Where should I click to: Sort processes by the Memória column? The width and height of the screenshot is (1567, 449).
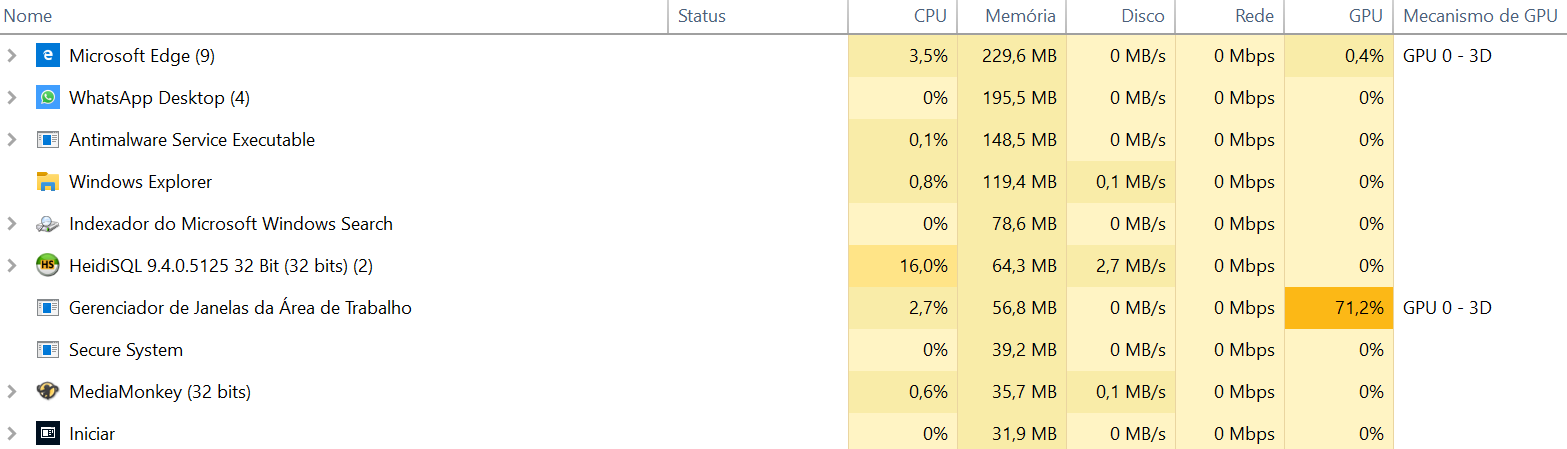(1020, 16)
